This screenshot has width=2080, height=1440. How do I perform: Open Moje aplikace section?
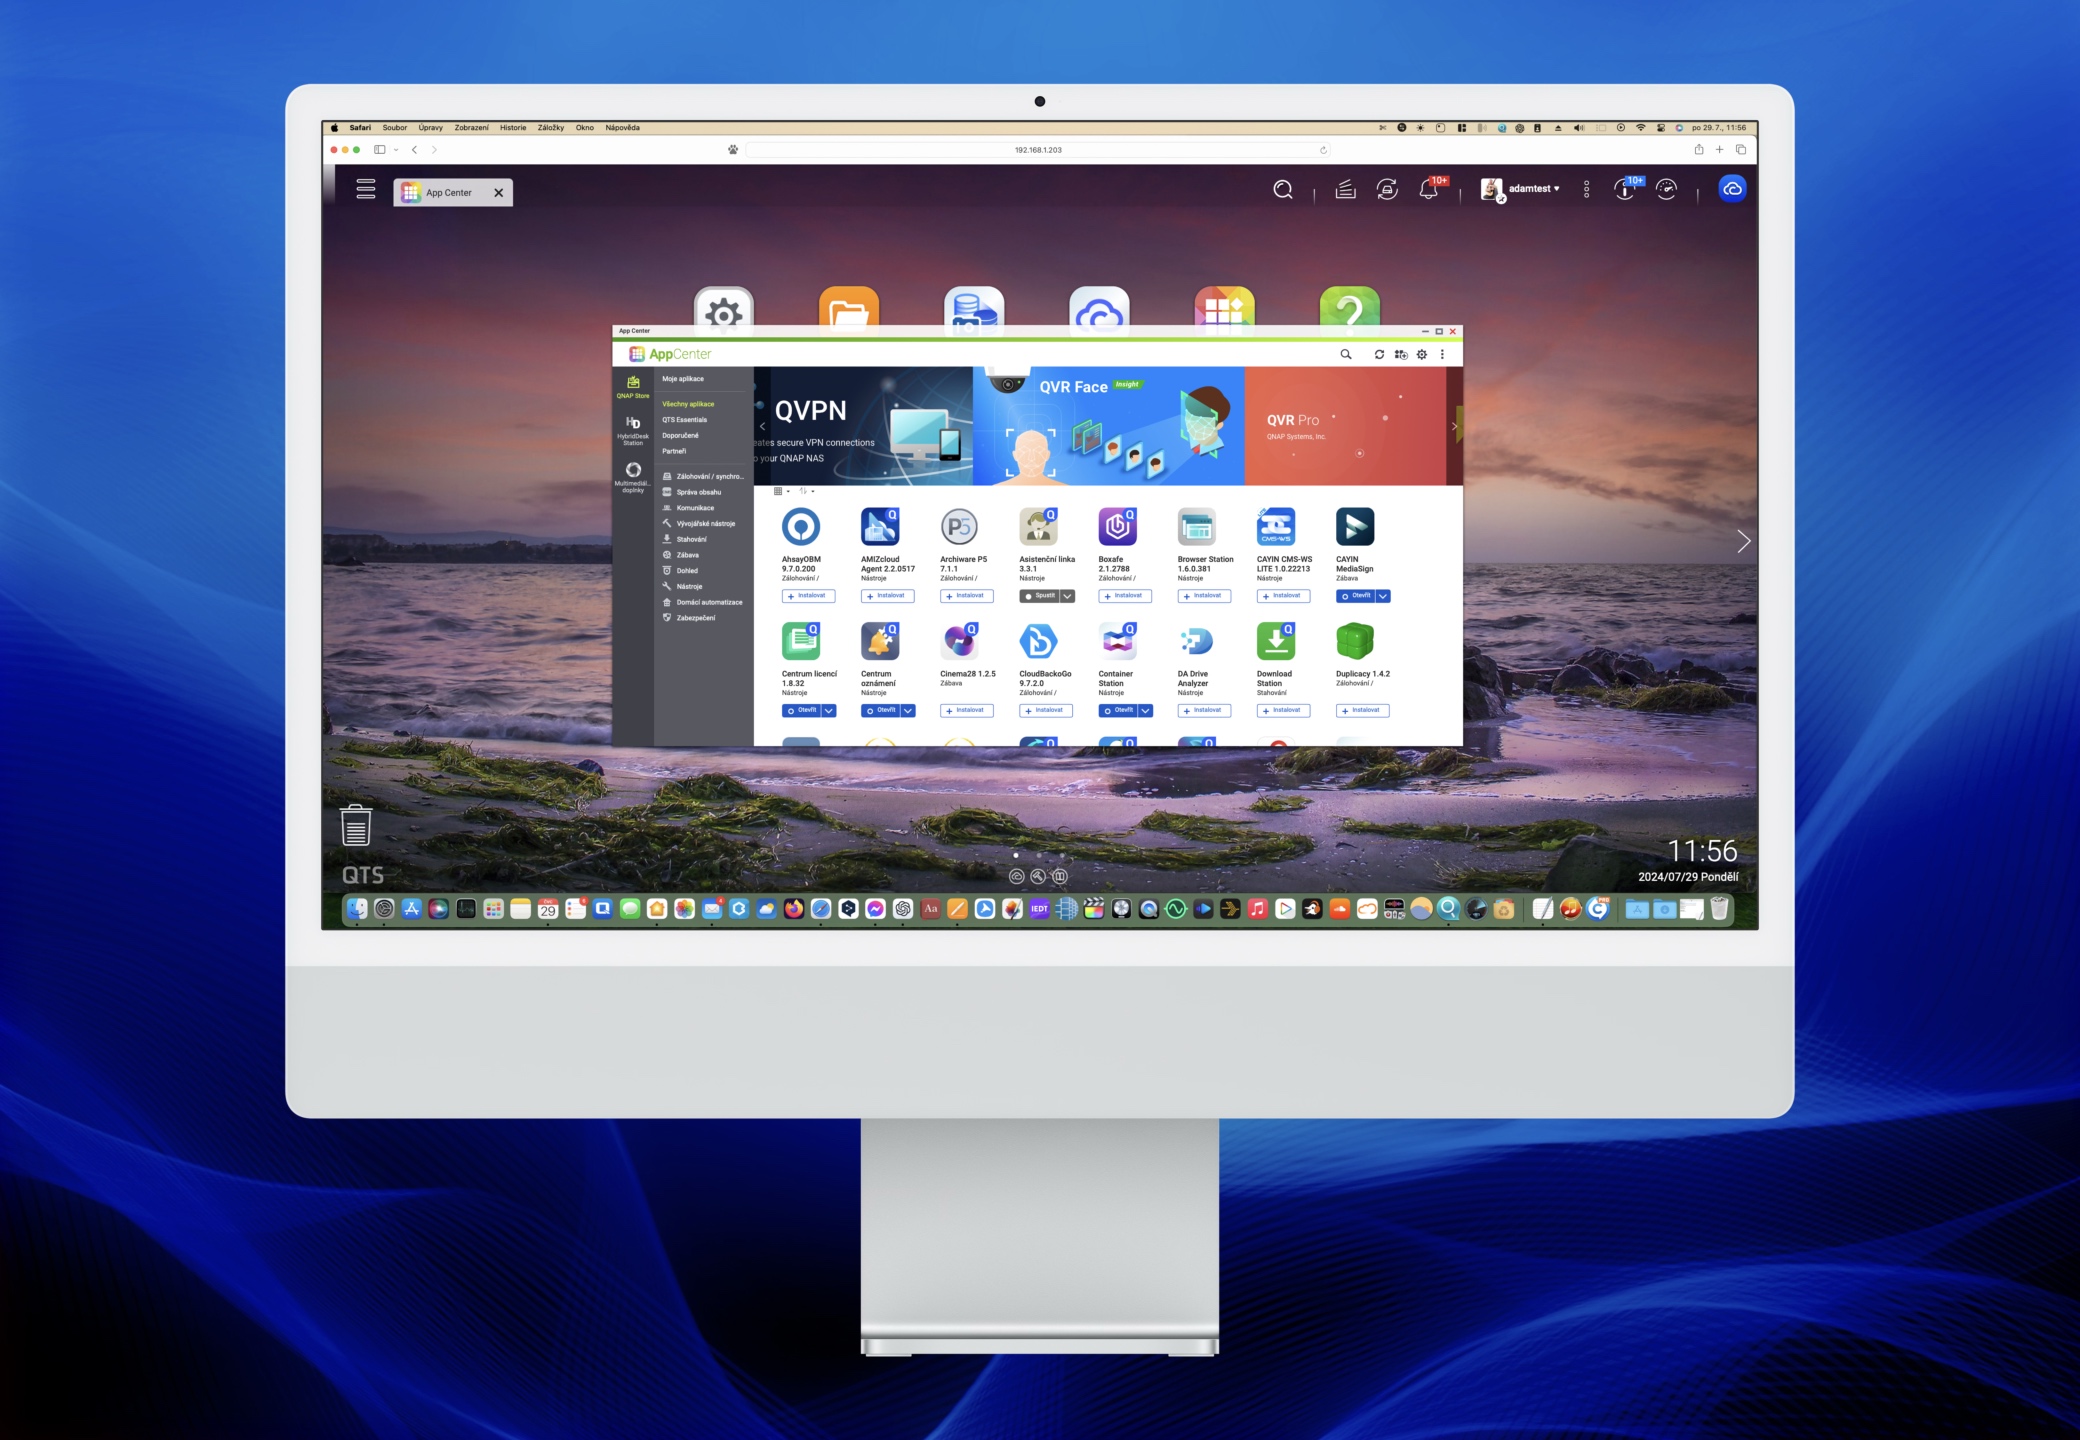[x=683, y=379]
